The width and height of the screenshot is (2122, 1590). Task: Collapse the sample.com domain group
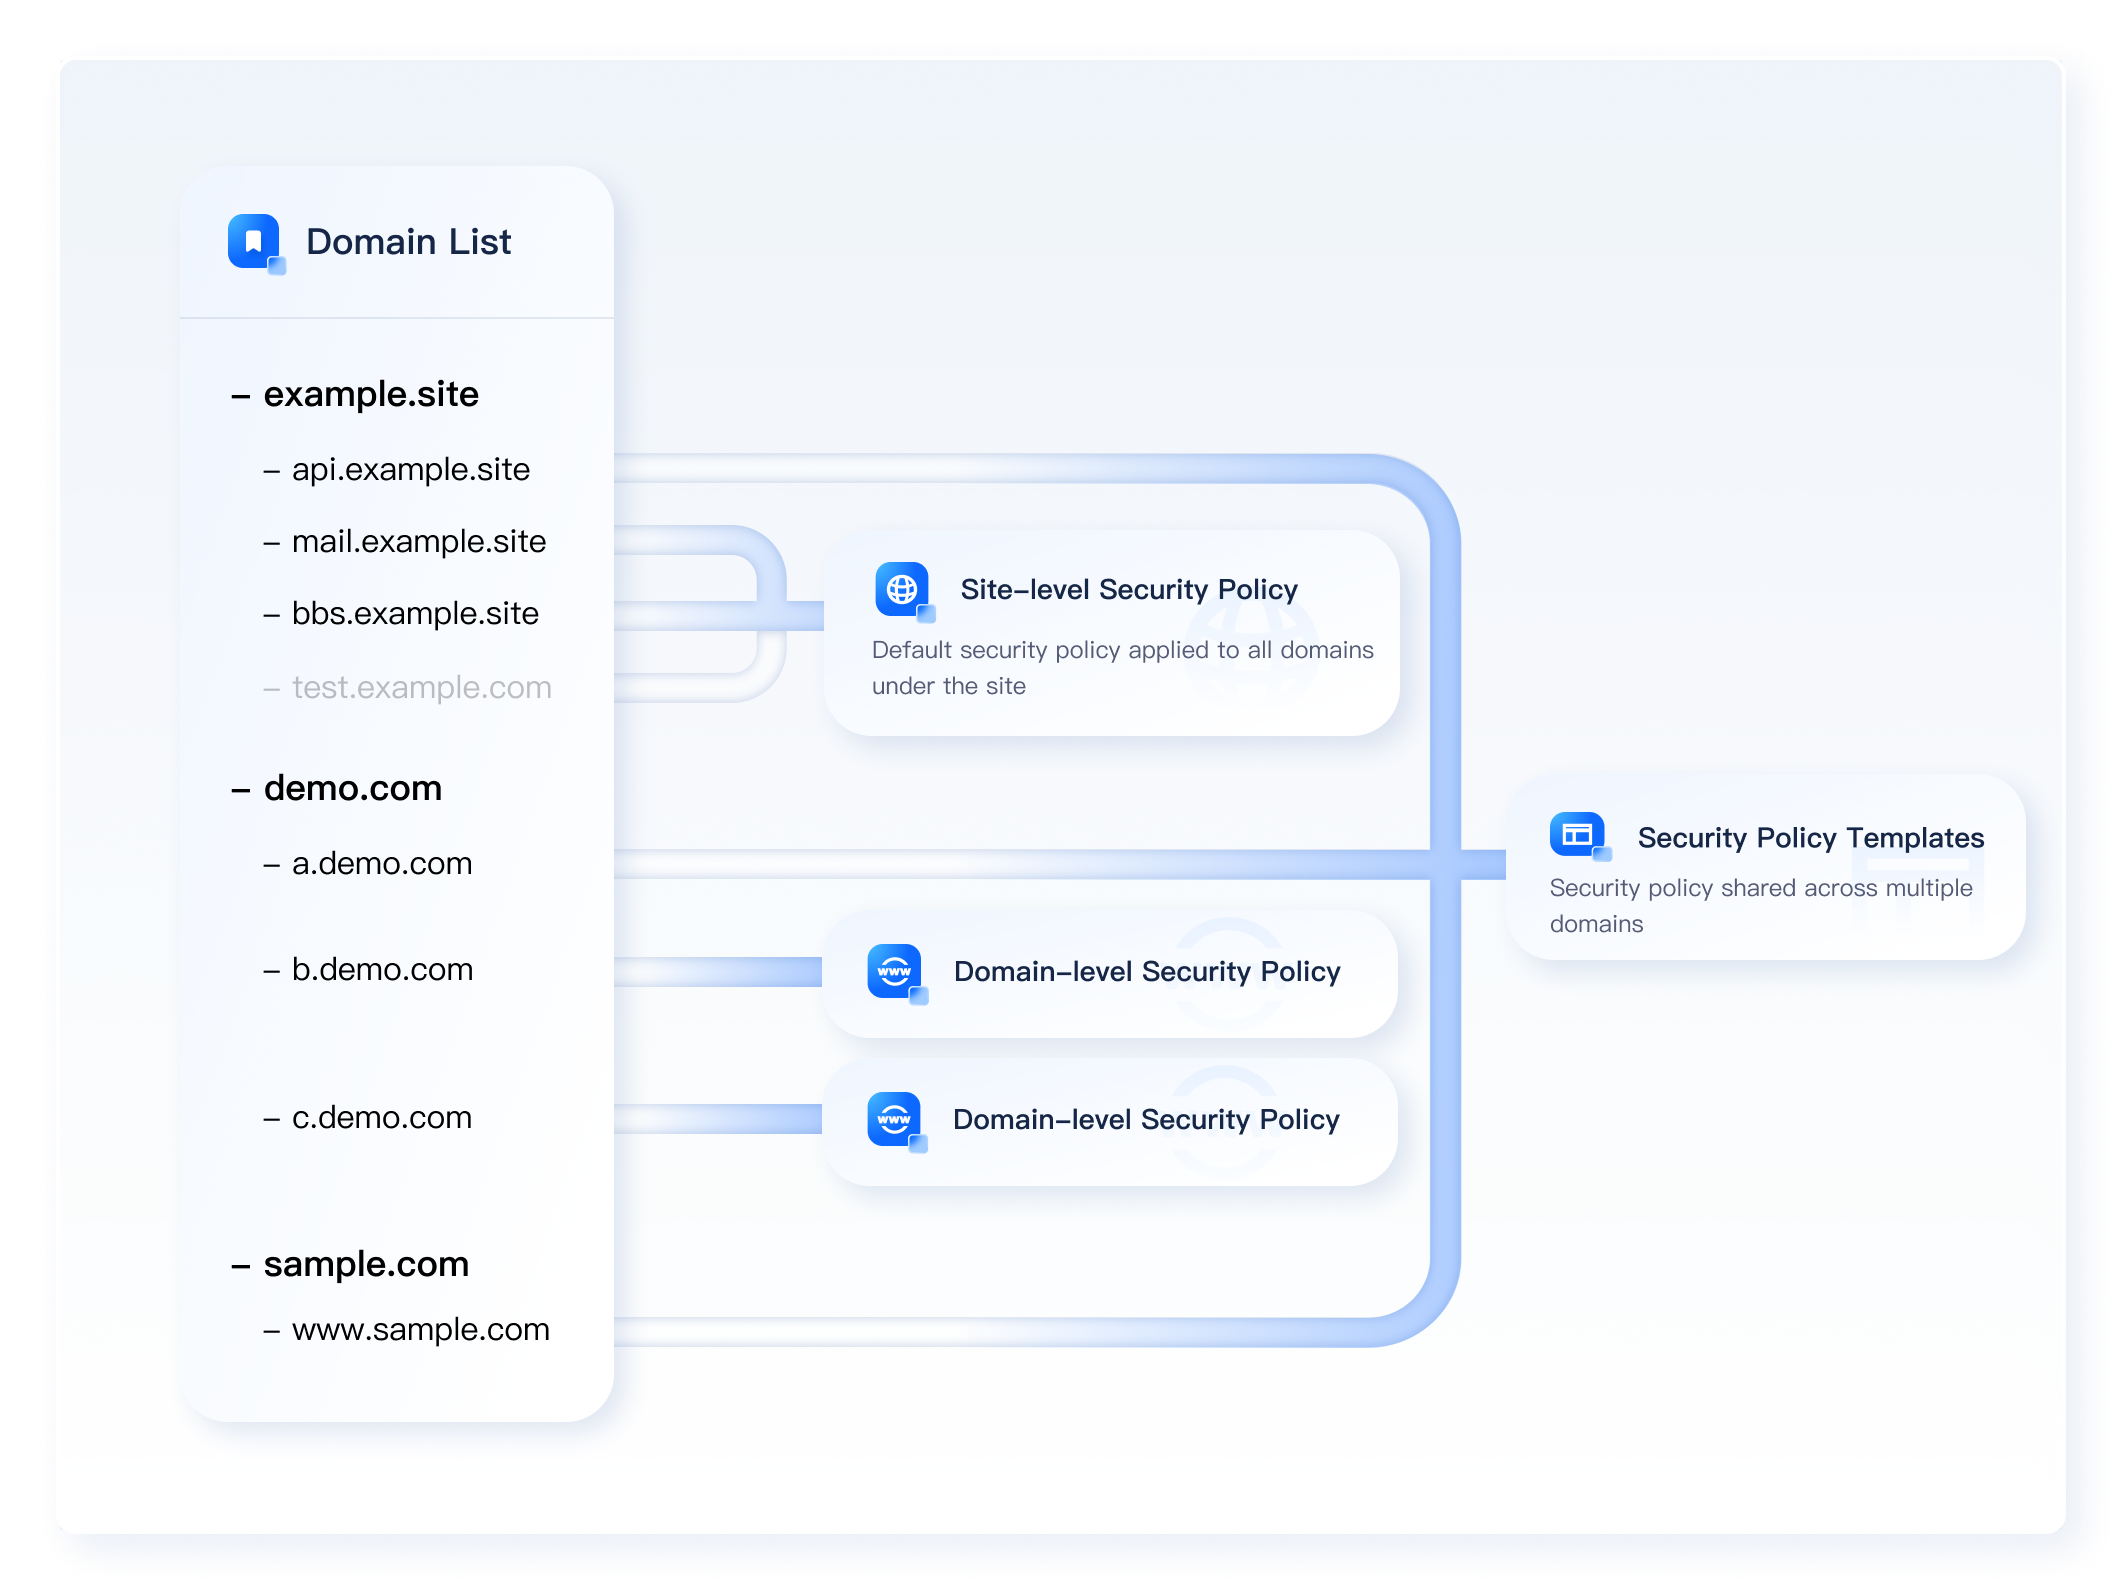pos(241,1266)
